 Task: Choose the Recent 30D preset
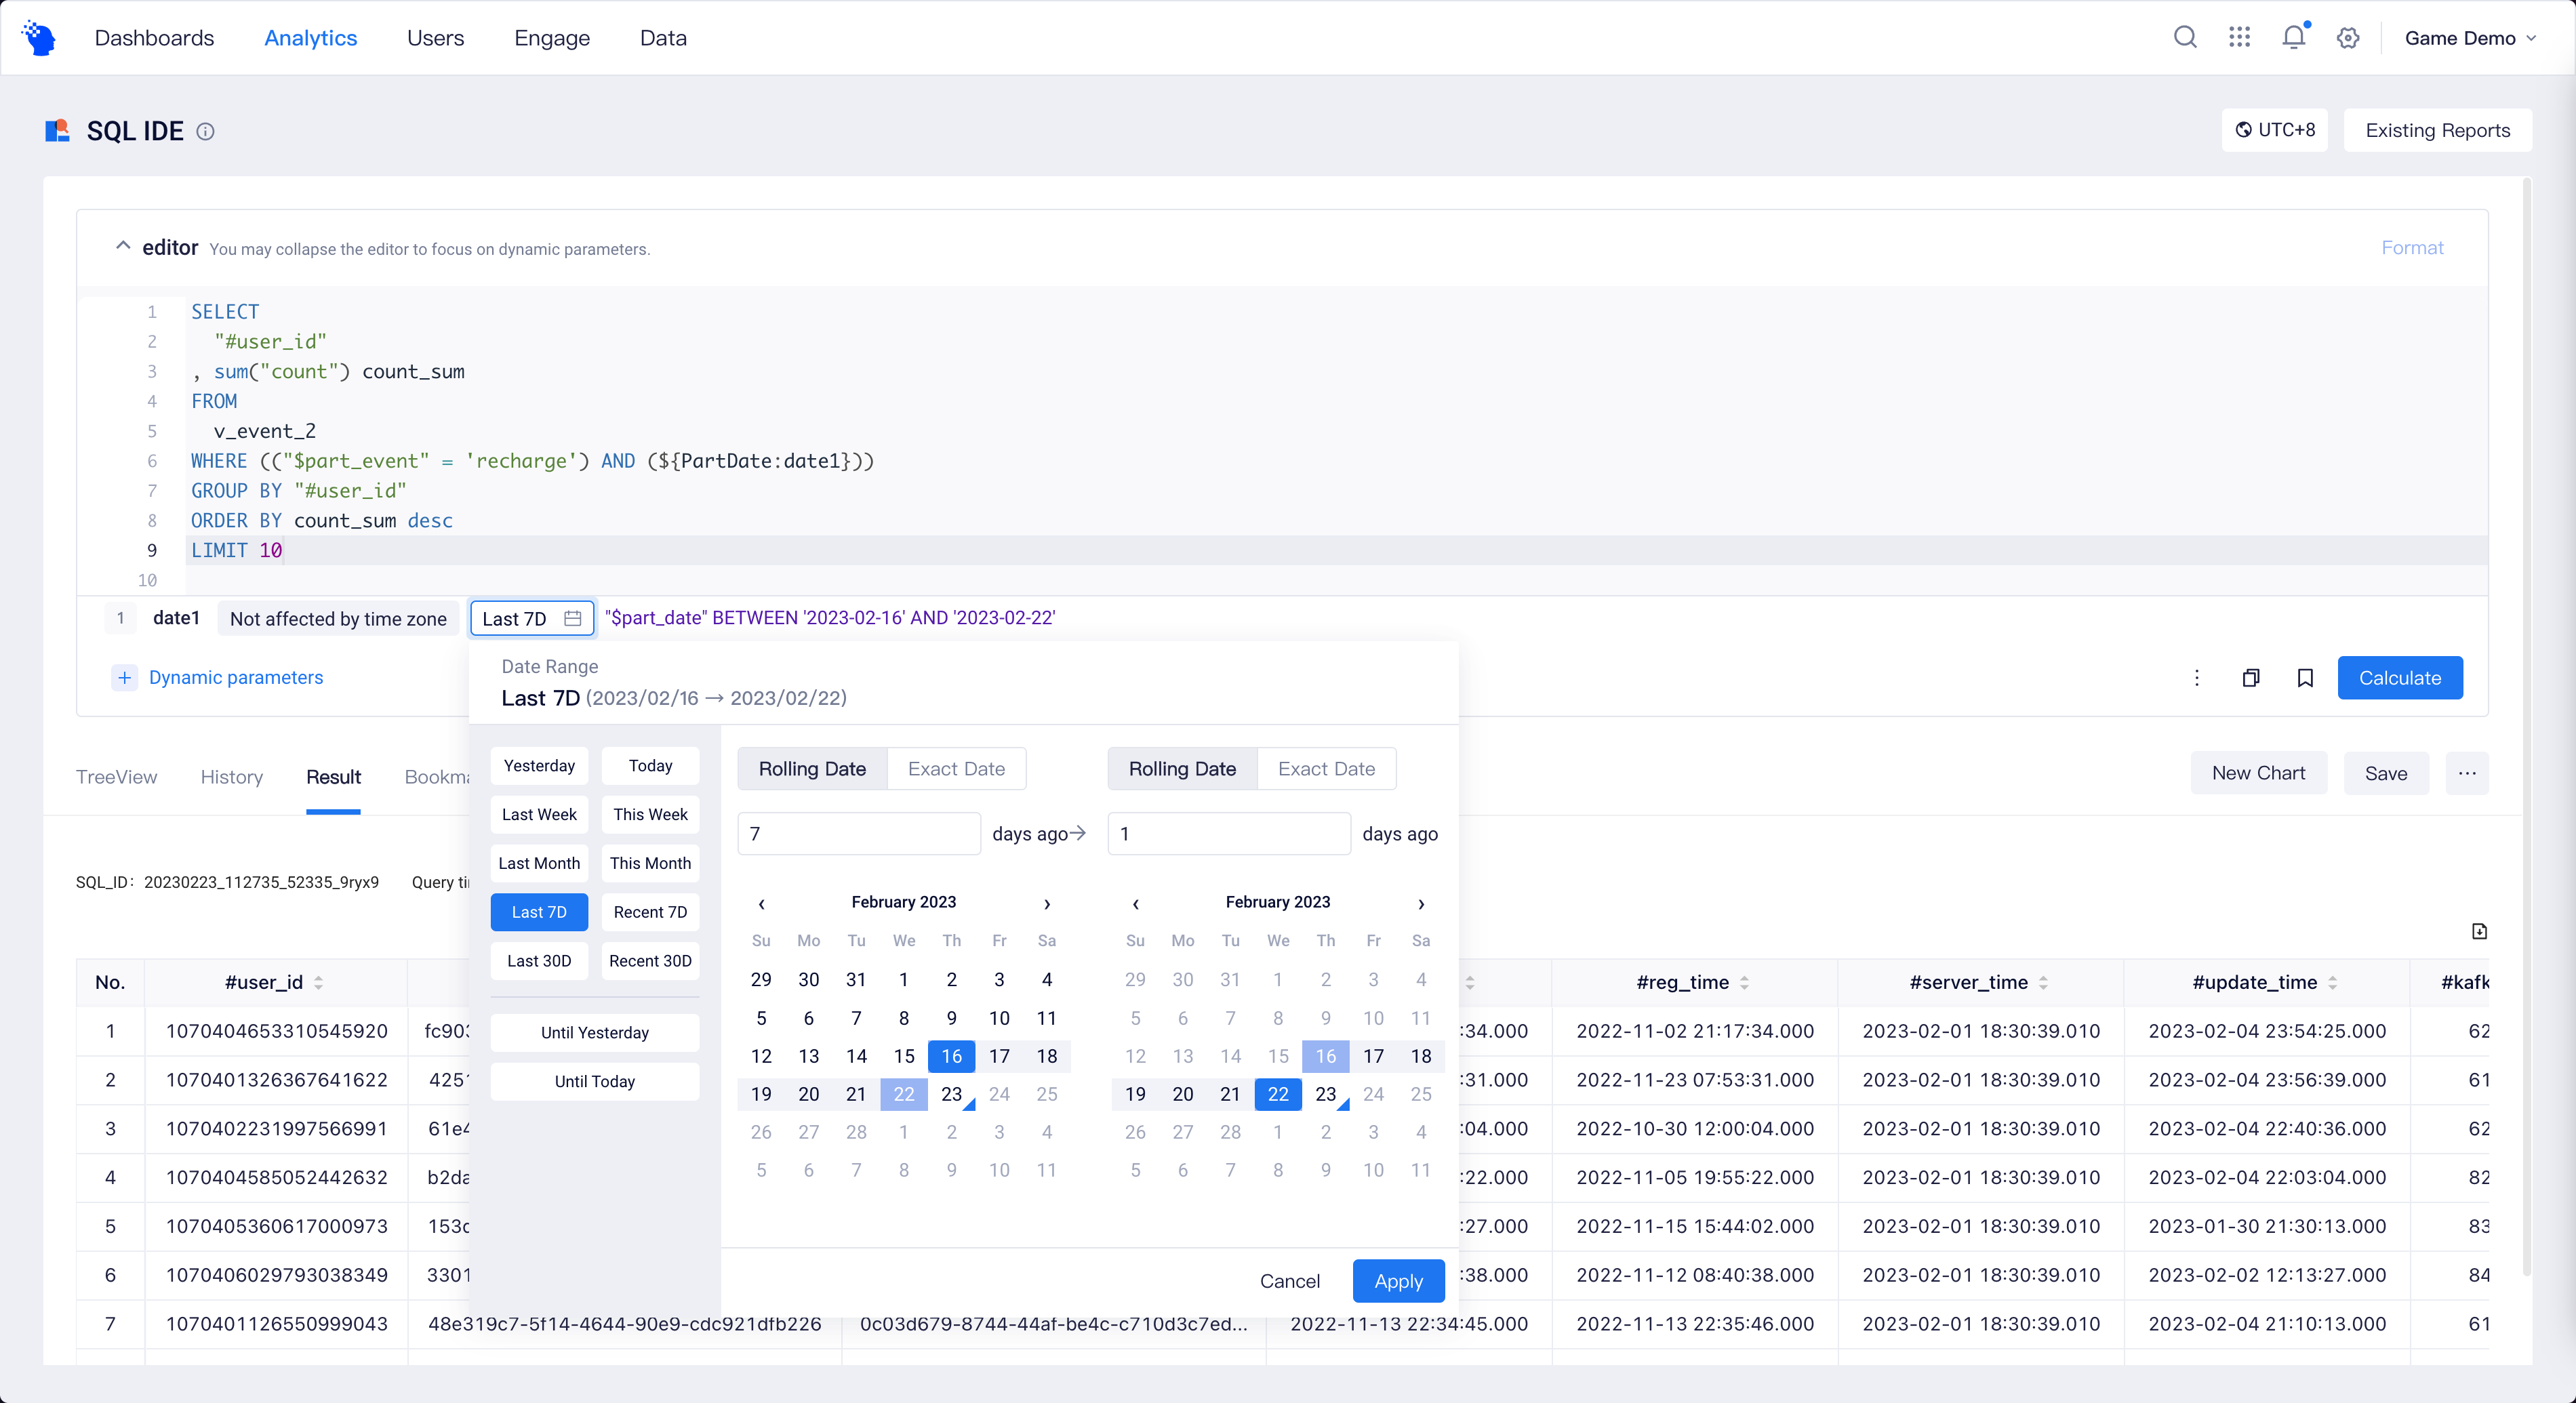point(650,960)
